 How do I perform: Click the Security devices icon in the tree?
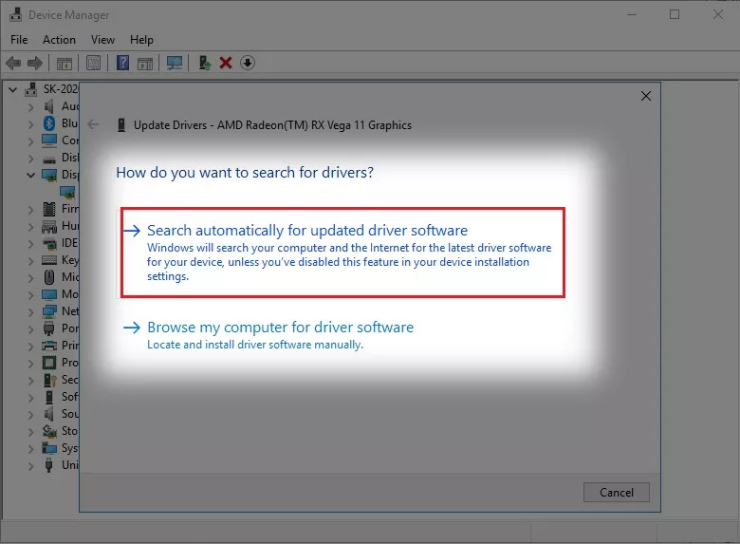50,380
